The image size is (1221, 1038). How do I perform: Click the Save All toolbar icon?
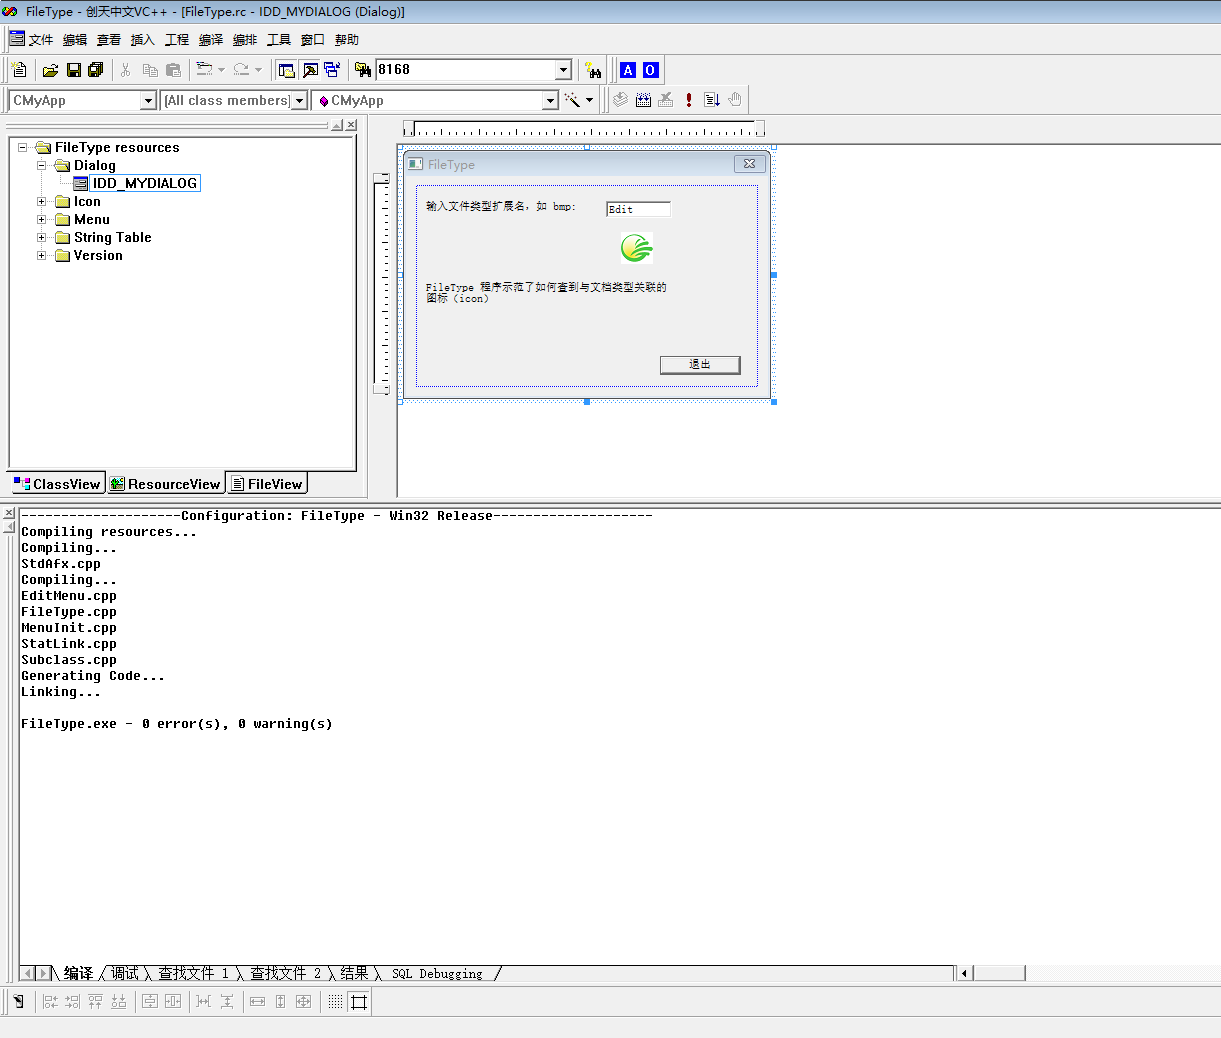(96, 70)
